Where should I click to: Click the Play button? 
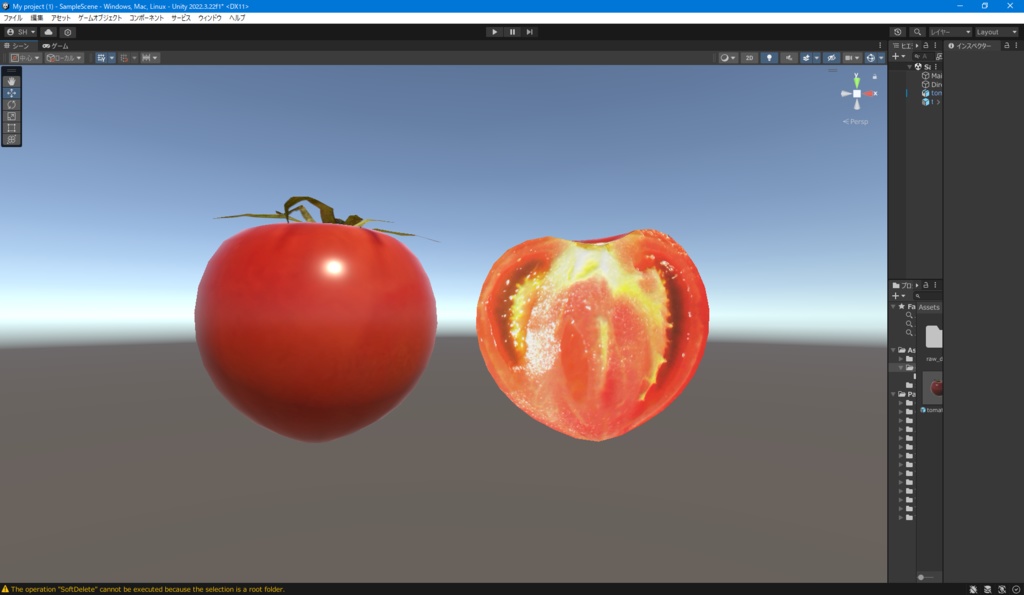tap(494, 32)
